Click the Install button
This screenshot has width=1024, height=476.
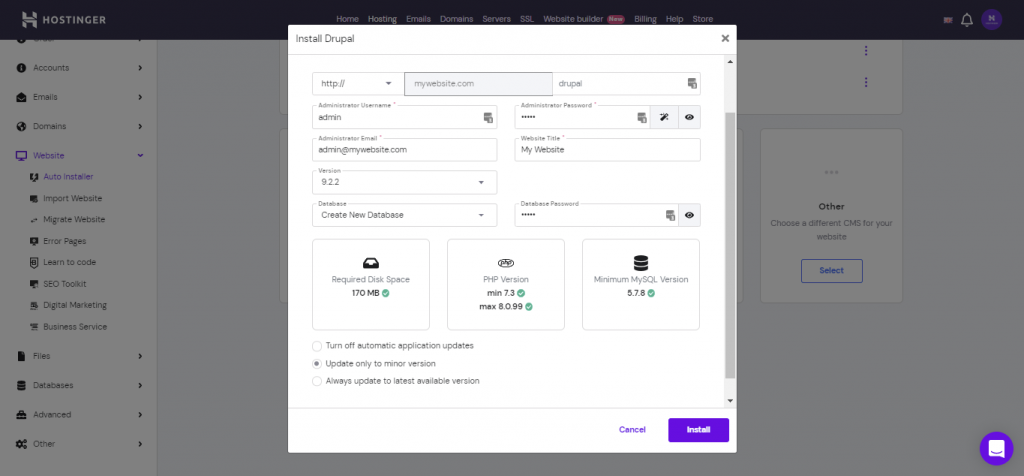tap(698, 430)
